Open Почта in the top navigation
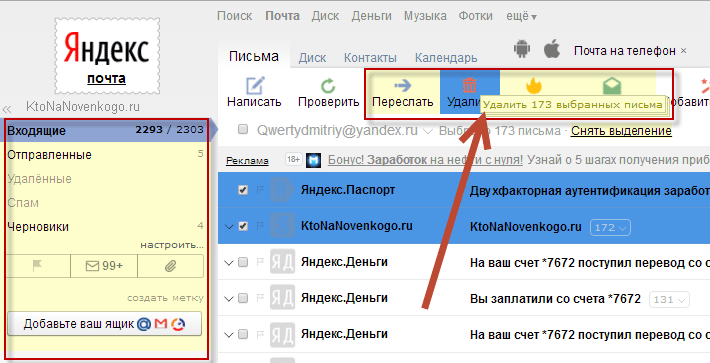This screenshot has height=363, width=710. pos(282,16)
